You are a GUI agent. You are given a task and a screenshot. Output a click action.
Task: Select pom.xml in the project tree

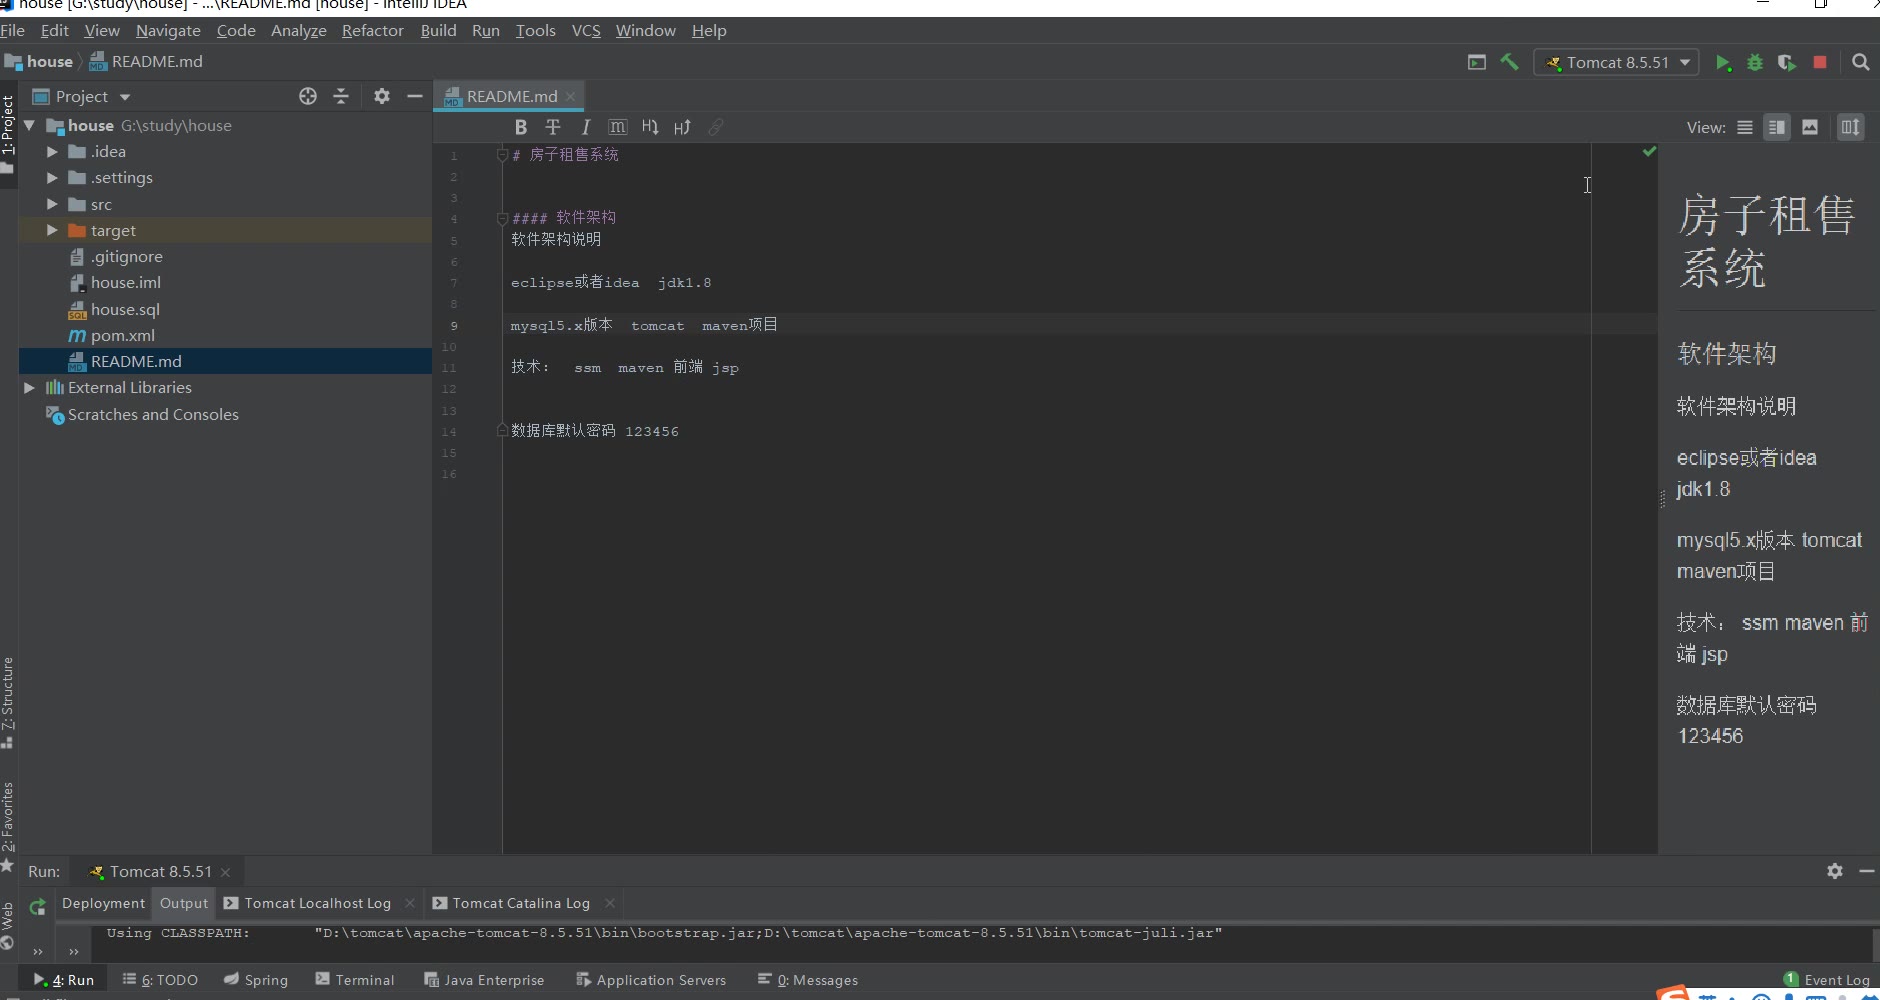122,336
